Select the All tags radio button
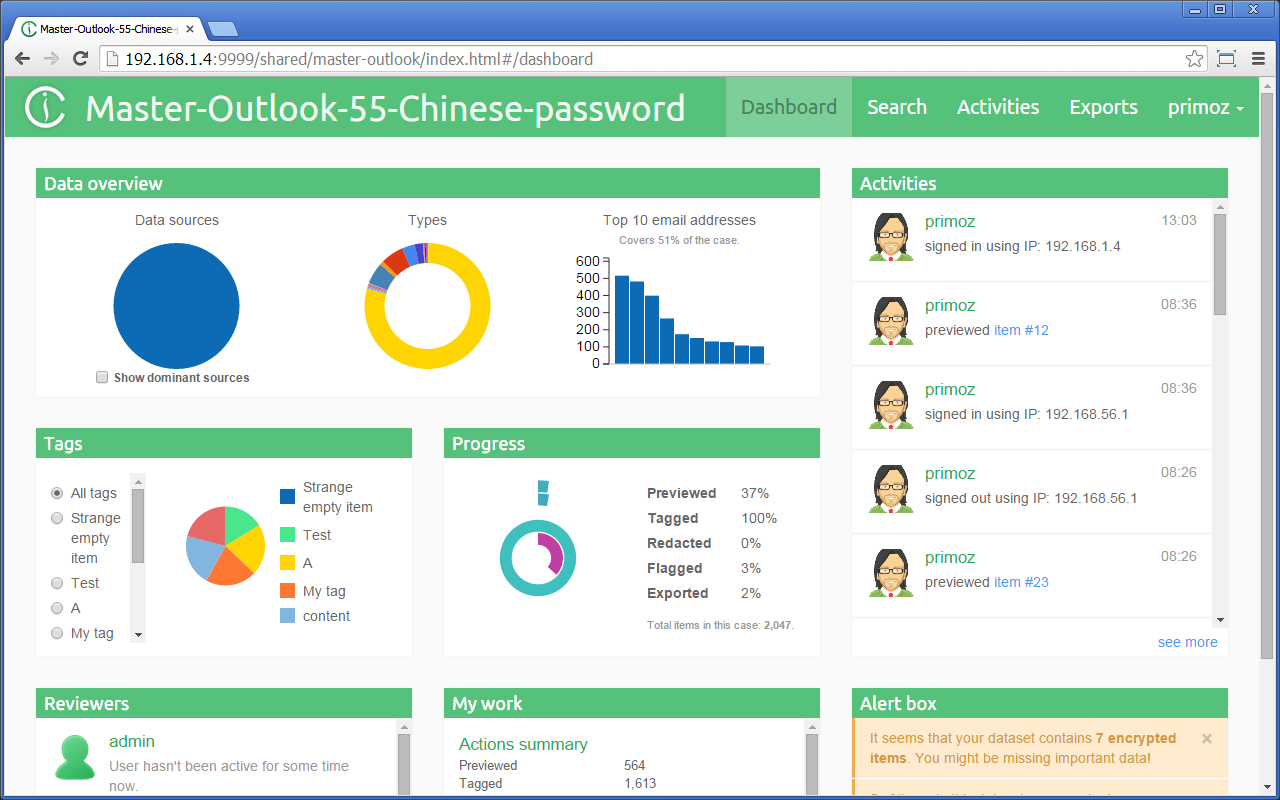This screenshot has width=1280, height=800. click(x=57, y=493)
